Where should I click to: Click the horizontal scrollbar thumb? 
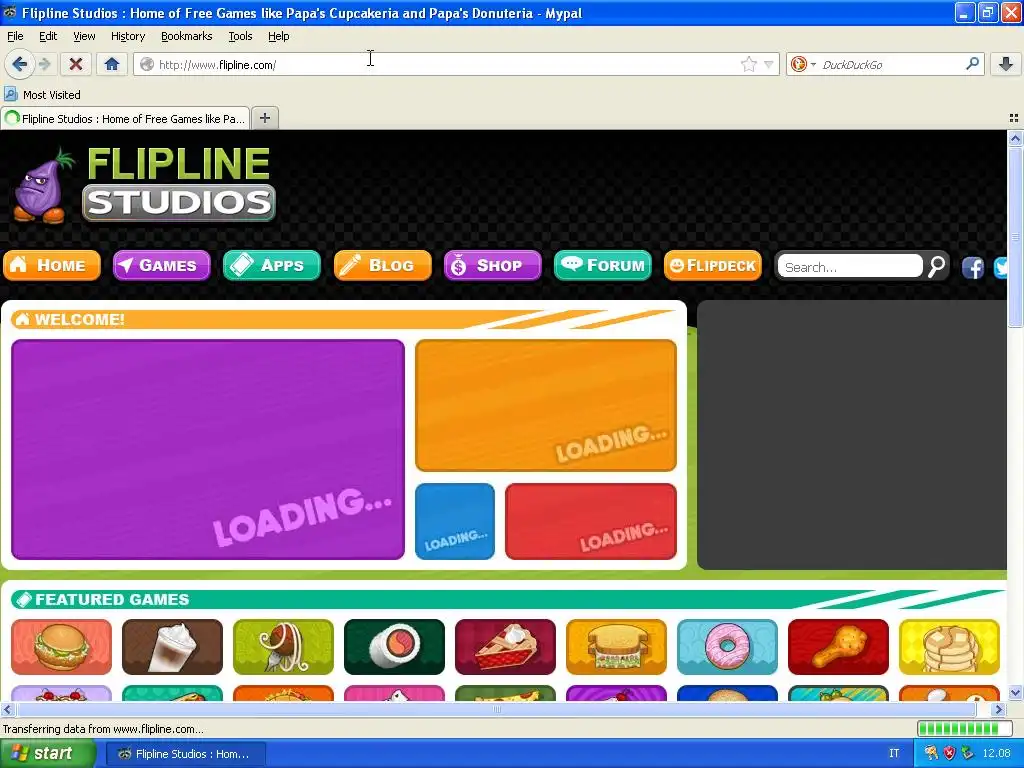[x=496, y=709]
